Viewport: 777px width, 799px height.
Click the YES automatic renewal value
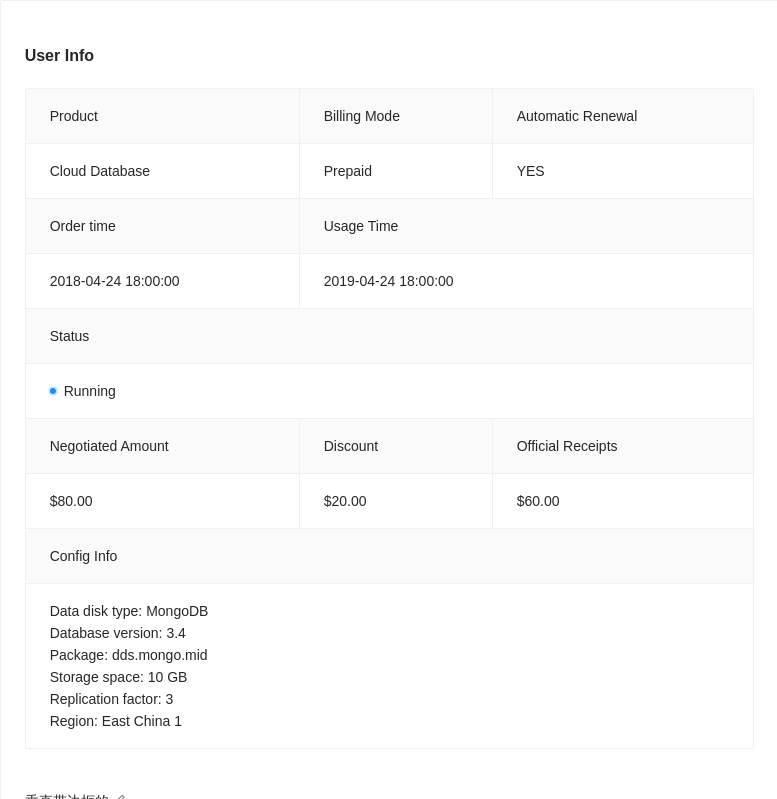click(530, 171)
